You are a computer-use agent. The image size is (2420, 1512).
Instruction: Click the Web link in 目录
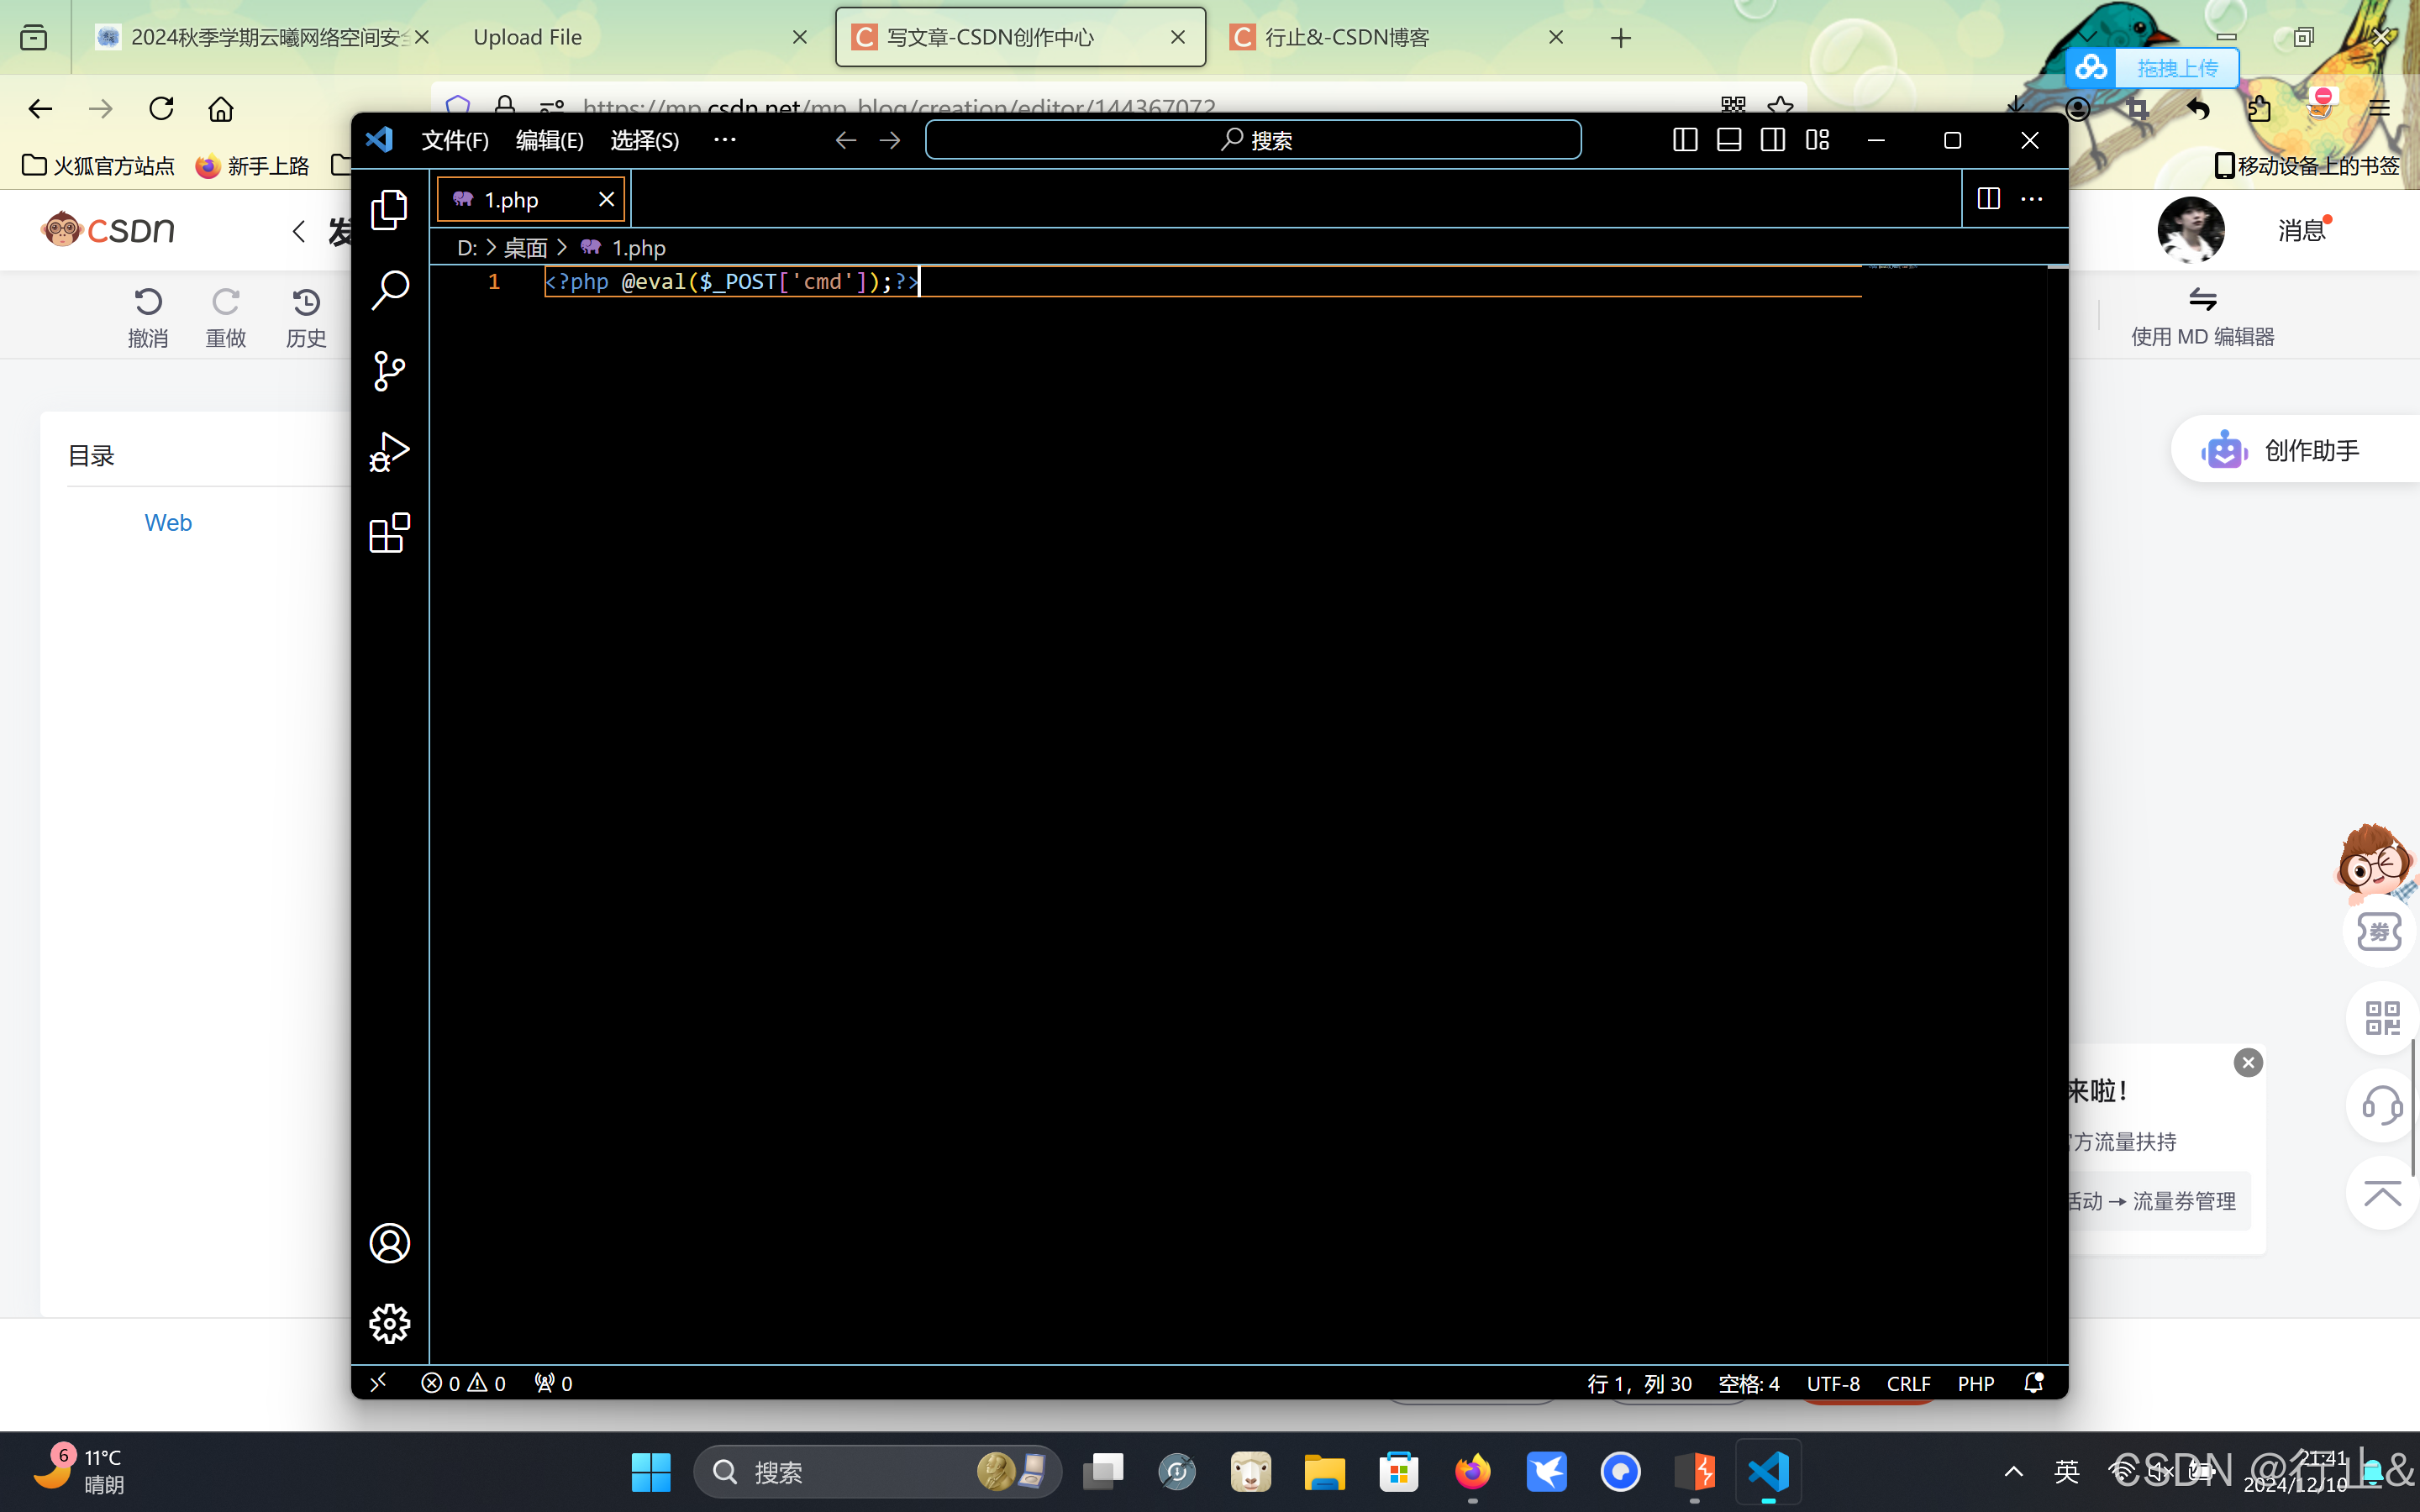click(168, 523)
